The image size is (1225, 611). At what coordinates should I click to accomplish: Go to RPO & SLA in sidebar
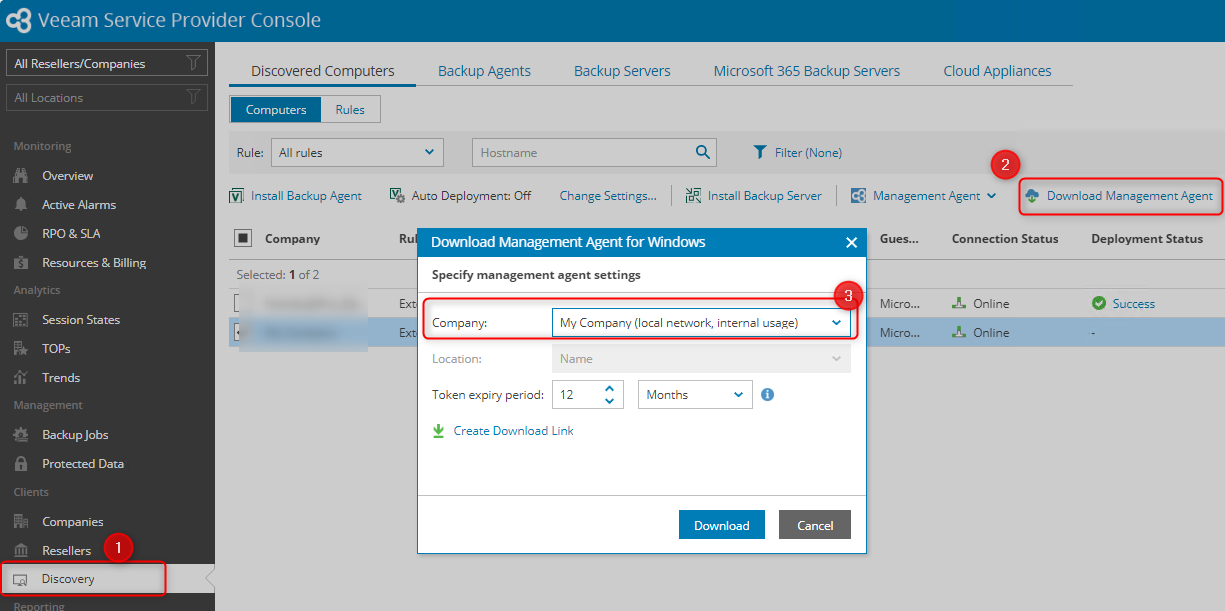[x=70, y=234]
